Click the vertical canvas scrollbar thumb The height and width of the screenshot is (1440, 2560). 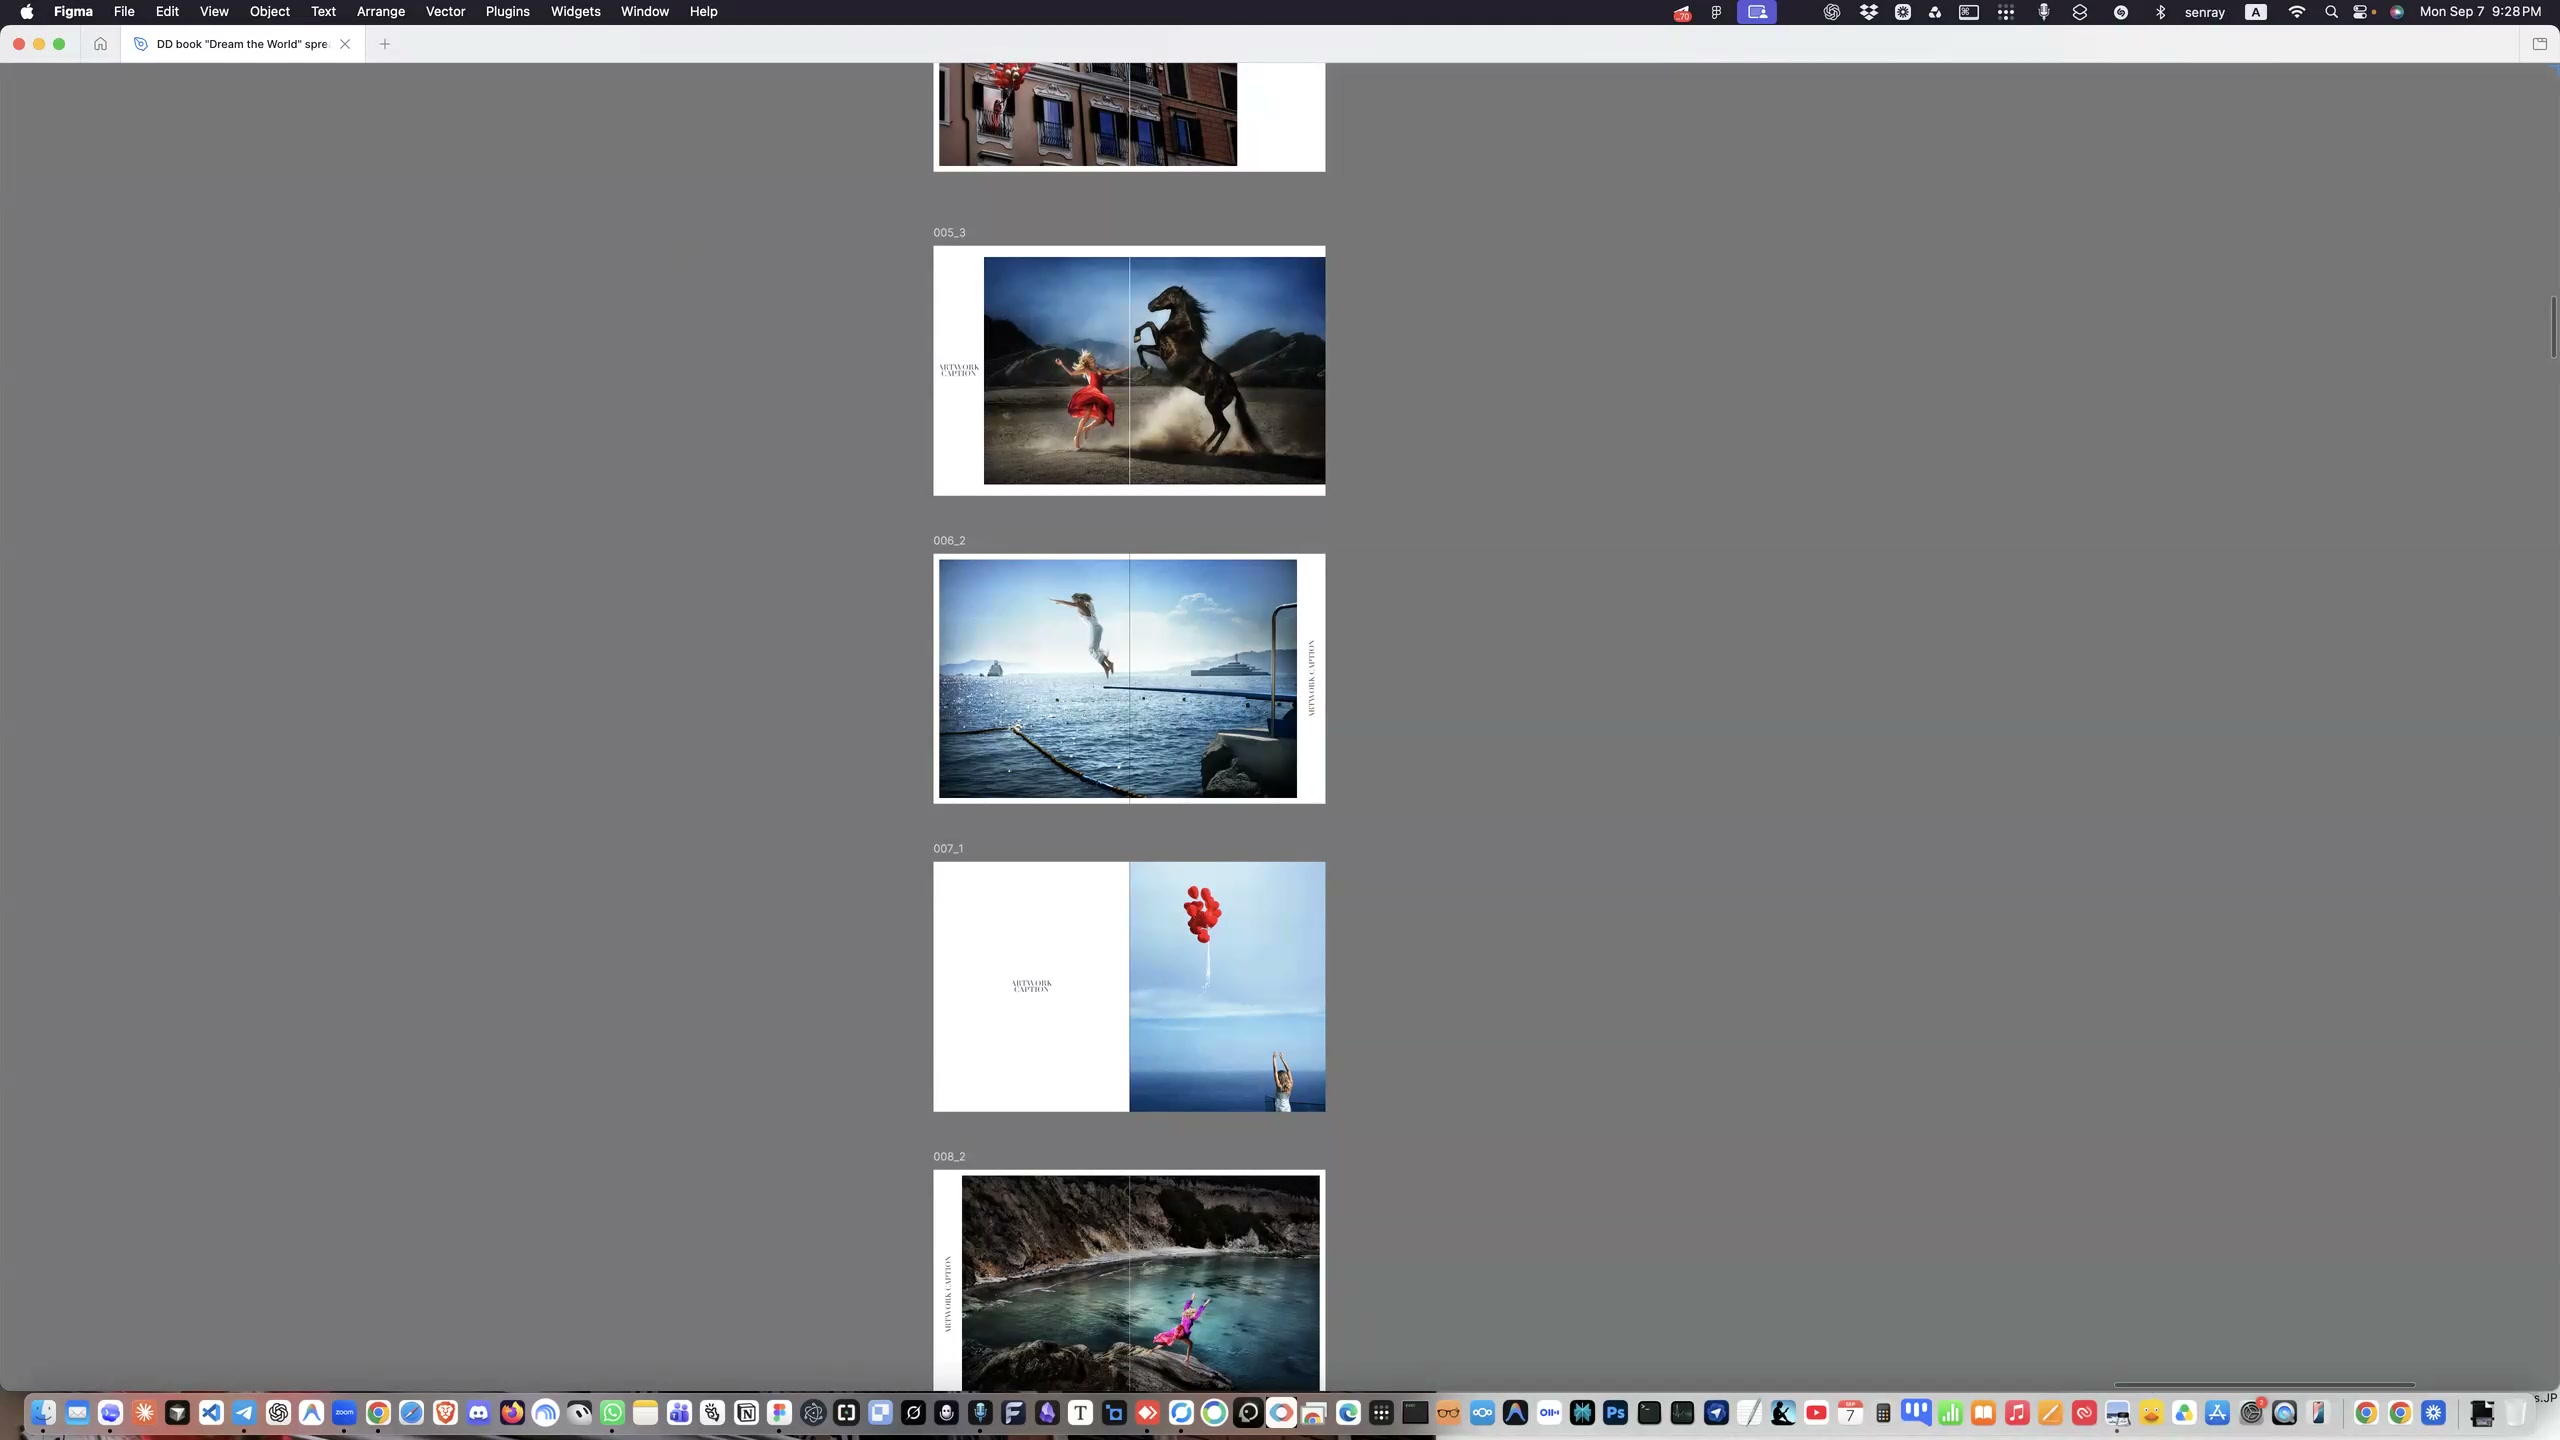(2553, 327)
